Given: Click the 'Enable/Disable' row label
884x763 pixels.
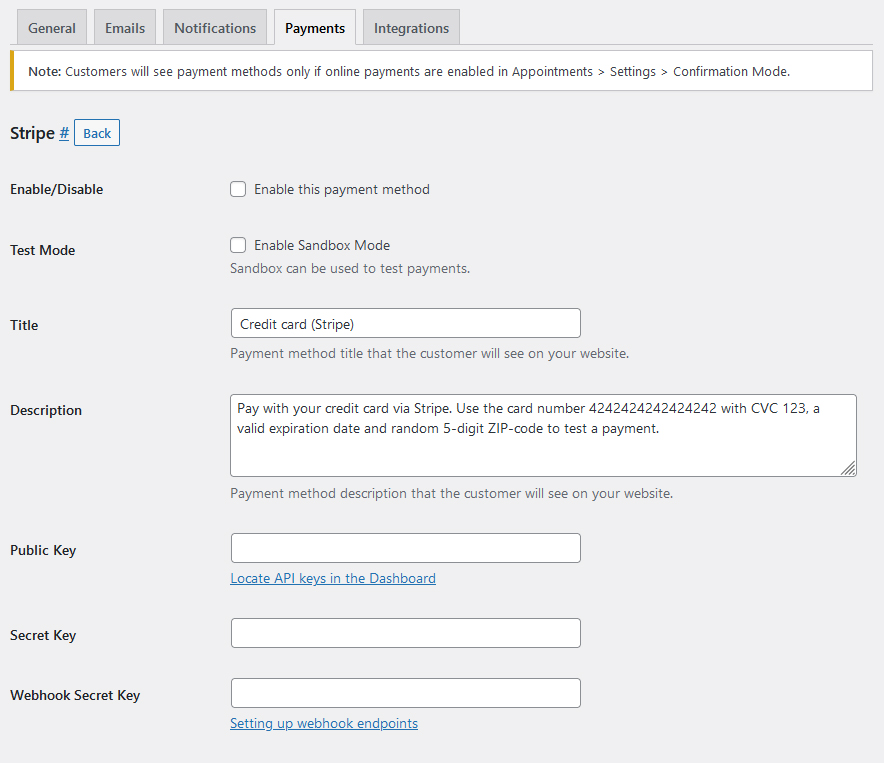Looking at the screenshot, I should 56,189.
